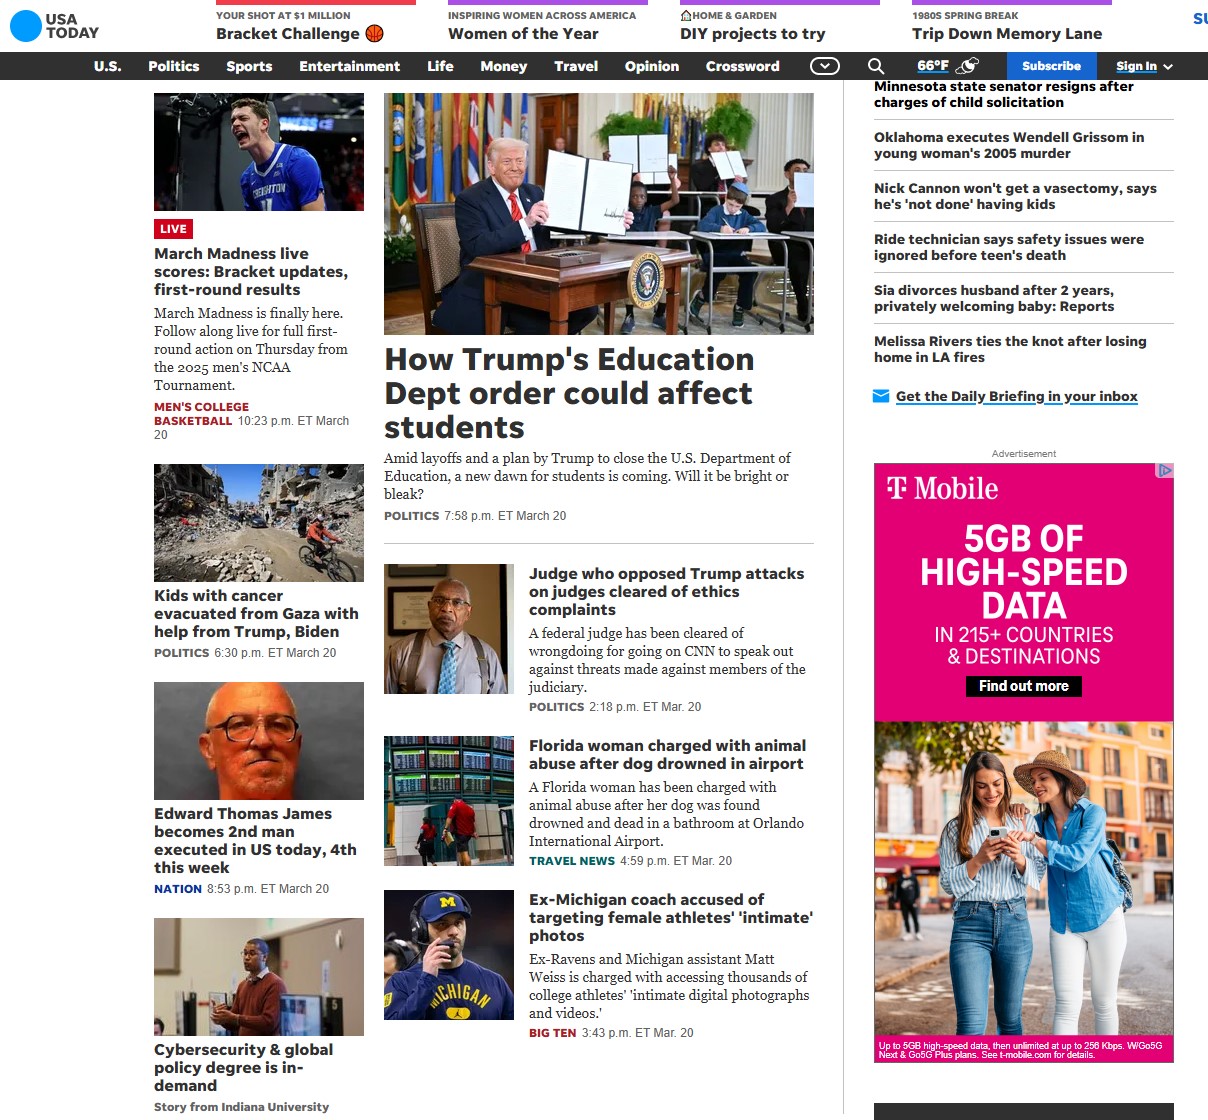Click the Creighton basketball player thumbnail
The width and height of the screenshot is (1208, 1120).
coord(259,152)
